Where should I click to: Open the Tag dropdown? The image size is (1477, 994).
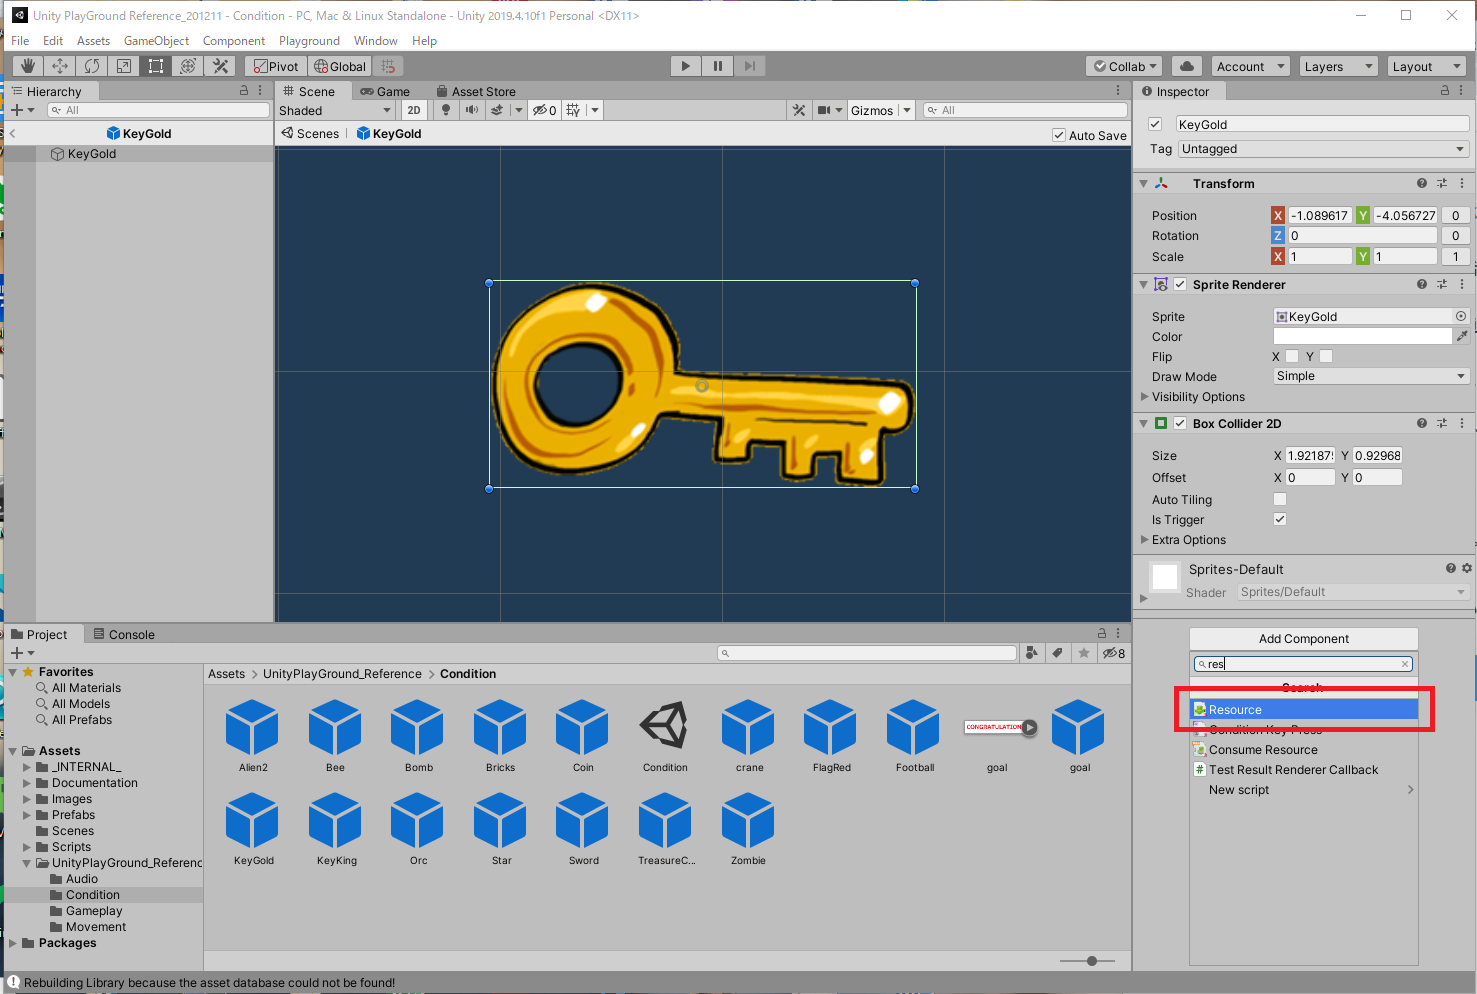1323,149
